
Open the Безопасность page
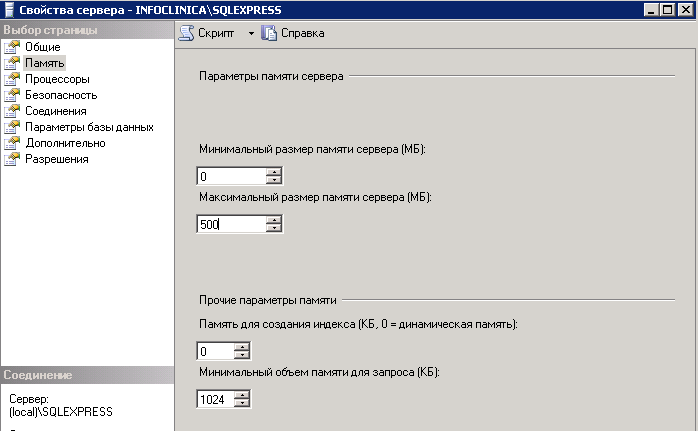point(61,95)
